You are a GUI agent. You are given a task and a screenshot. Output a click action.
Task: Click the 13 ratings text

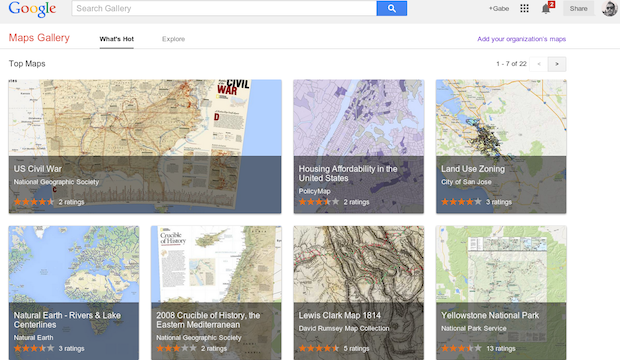point(501,349)
